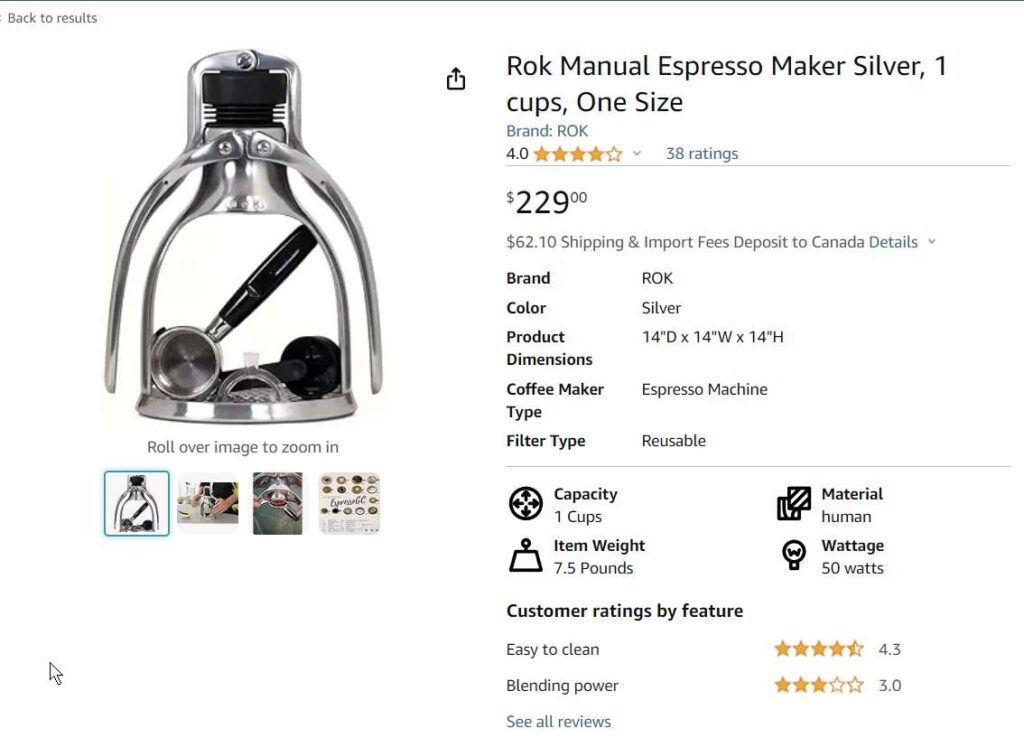Select the fourth thumbnail showing filter chart
The height and width of the screenshot is (747, 1024).
349,503
